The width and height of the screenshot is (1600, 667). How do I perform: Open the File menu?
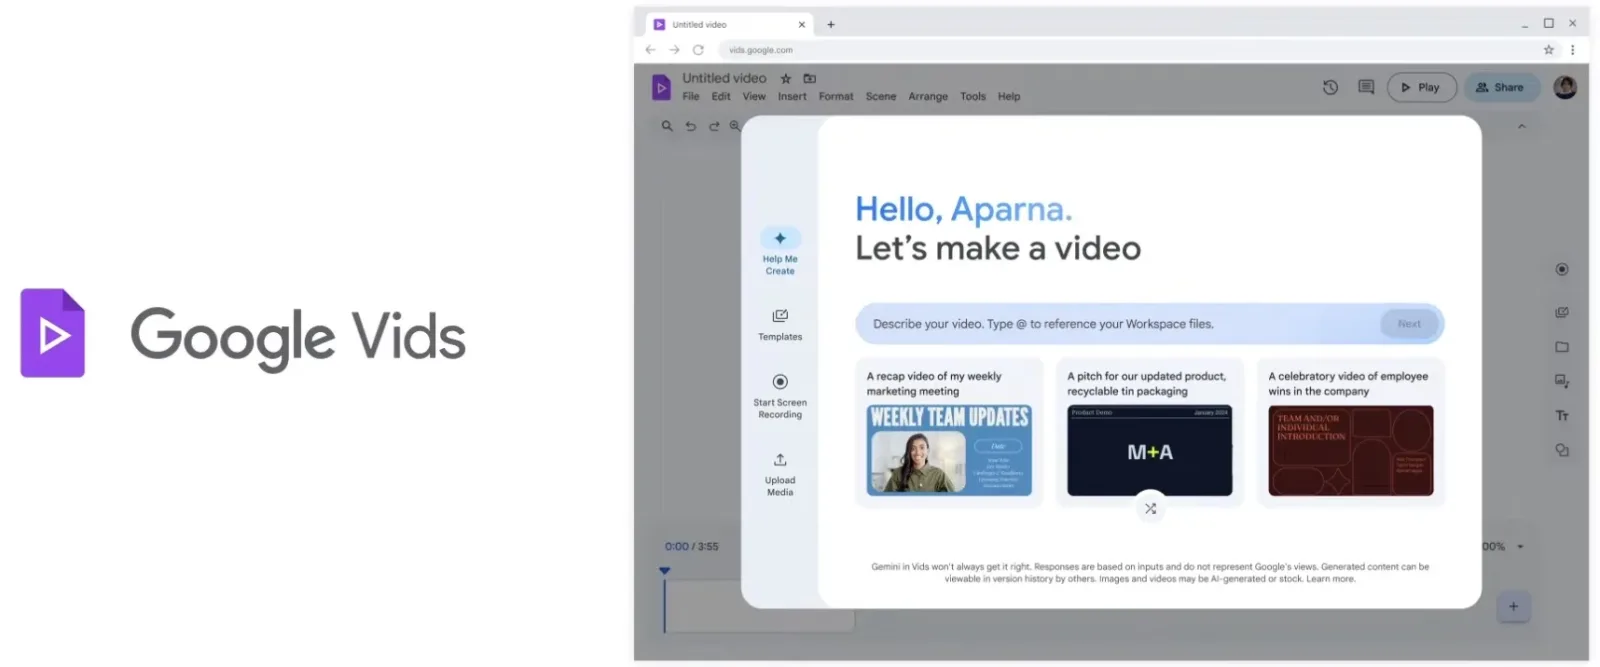[691, 96]
